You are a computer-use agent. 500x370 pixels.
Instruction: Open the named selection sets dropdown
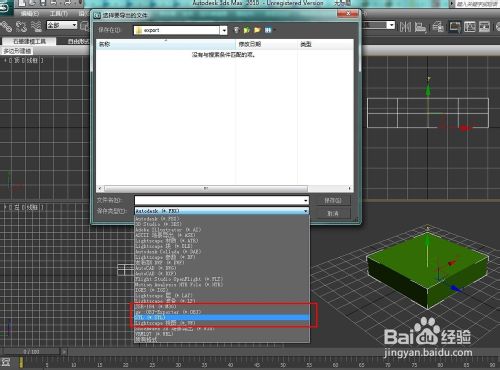point(391,25)
